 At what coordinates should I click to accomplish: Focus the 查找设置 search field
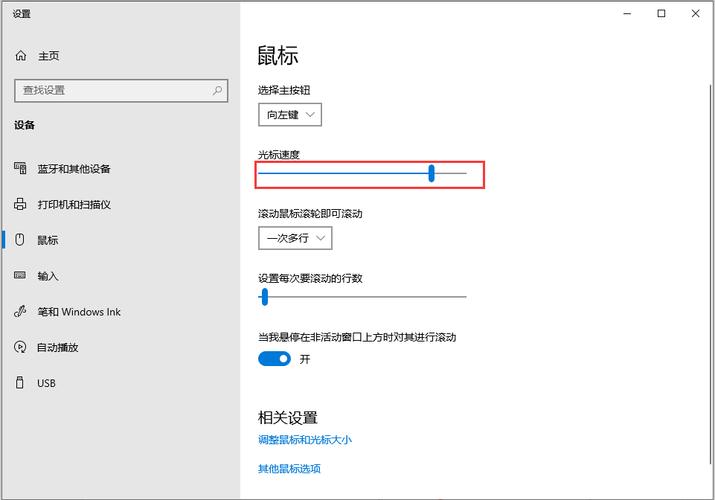click(121, 90)
